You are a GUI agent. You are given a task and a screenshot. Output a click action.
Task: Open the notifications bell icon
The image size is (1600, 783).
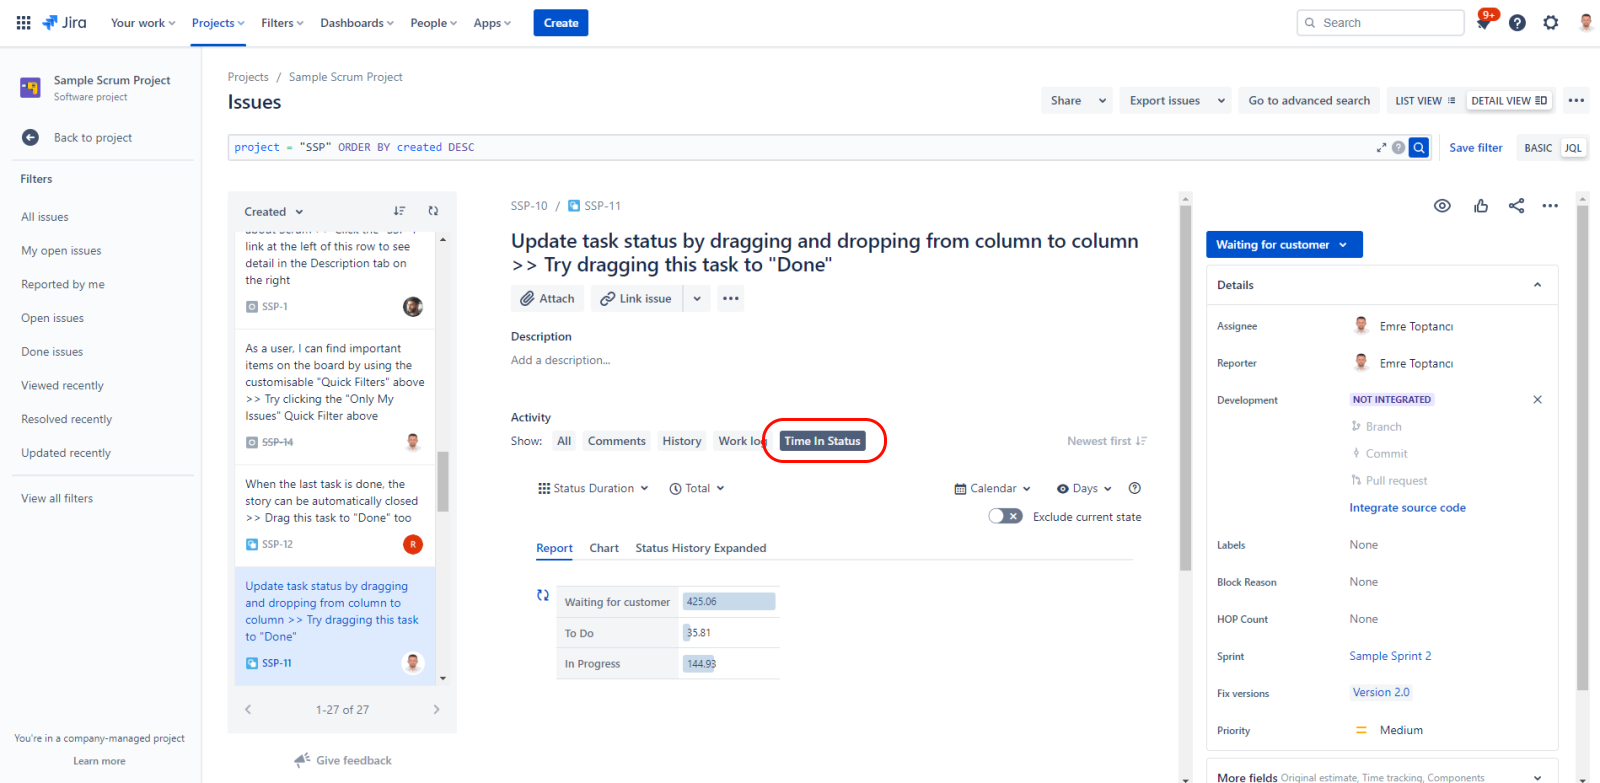[x=1484, y=23]
